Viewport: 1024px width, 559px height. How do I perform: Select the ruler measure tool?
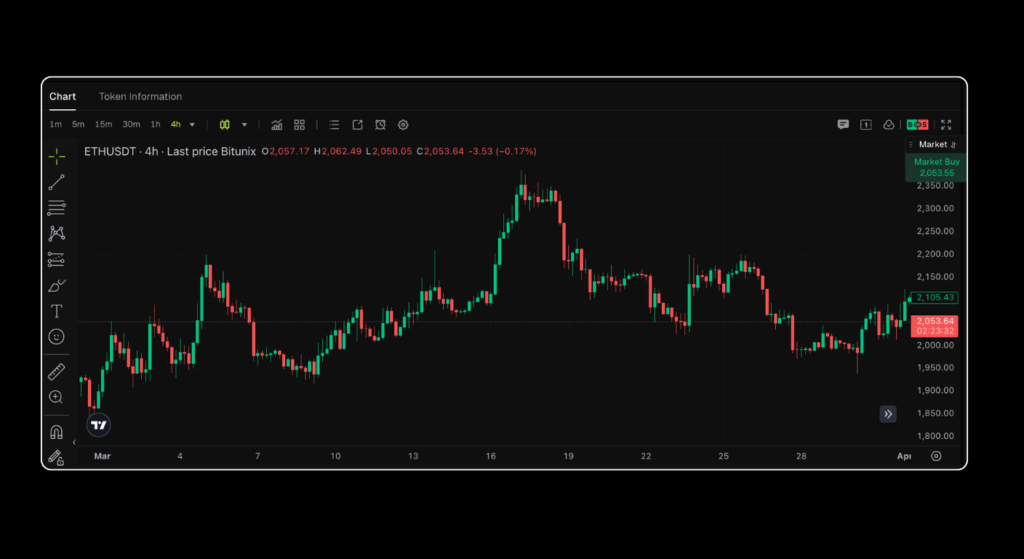pos(57,372)
